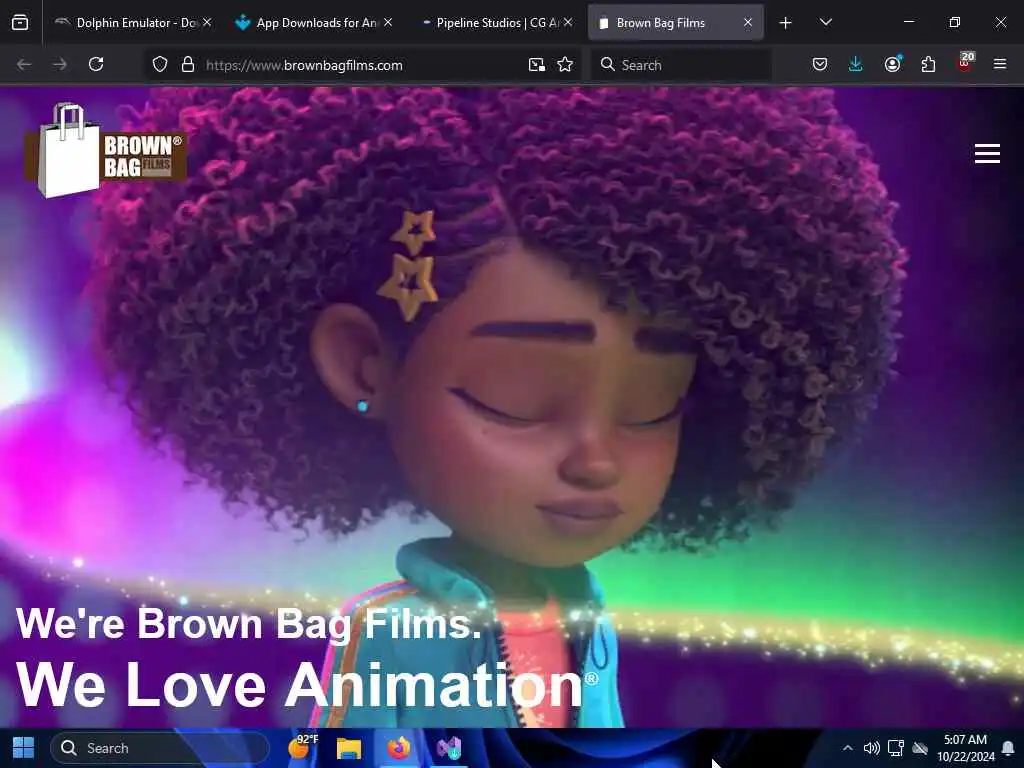
Task: Go forward one page
Action: [x=60, y=65]
